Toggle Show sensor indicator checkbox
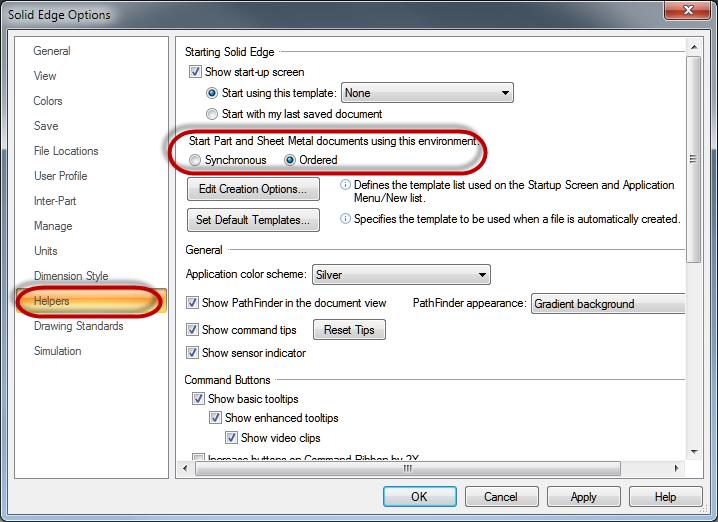 tap(192, 353)
